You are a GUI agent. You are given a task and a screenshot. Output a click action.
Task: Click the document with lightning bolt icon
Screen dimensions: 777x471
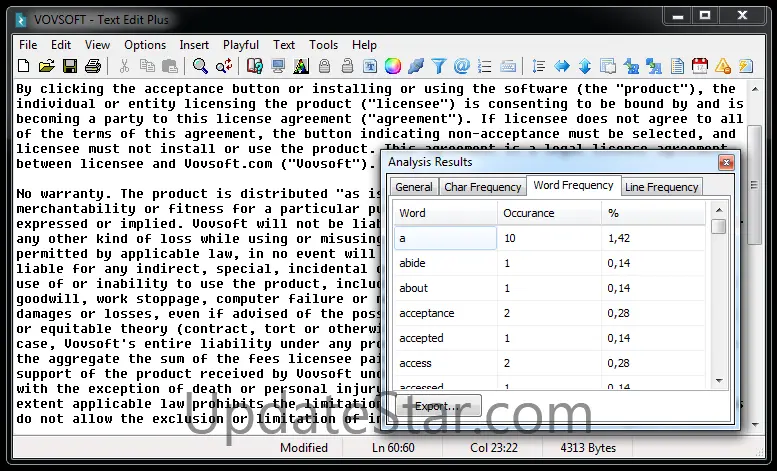(x=746, y=65)
